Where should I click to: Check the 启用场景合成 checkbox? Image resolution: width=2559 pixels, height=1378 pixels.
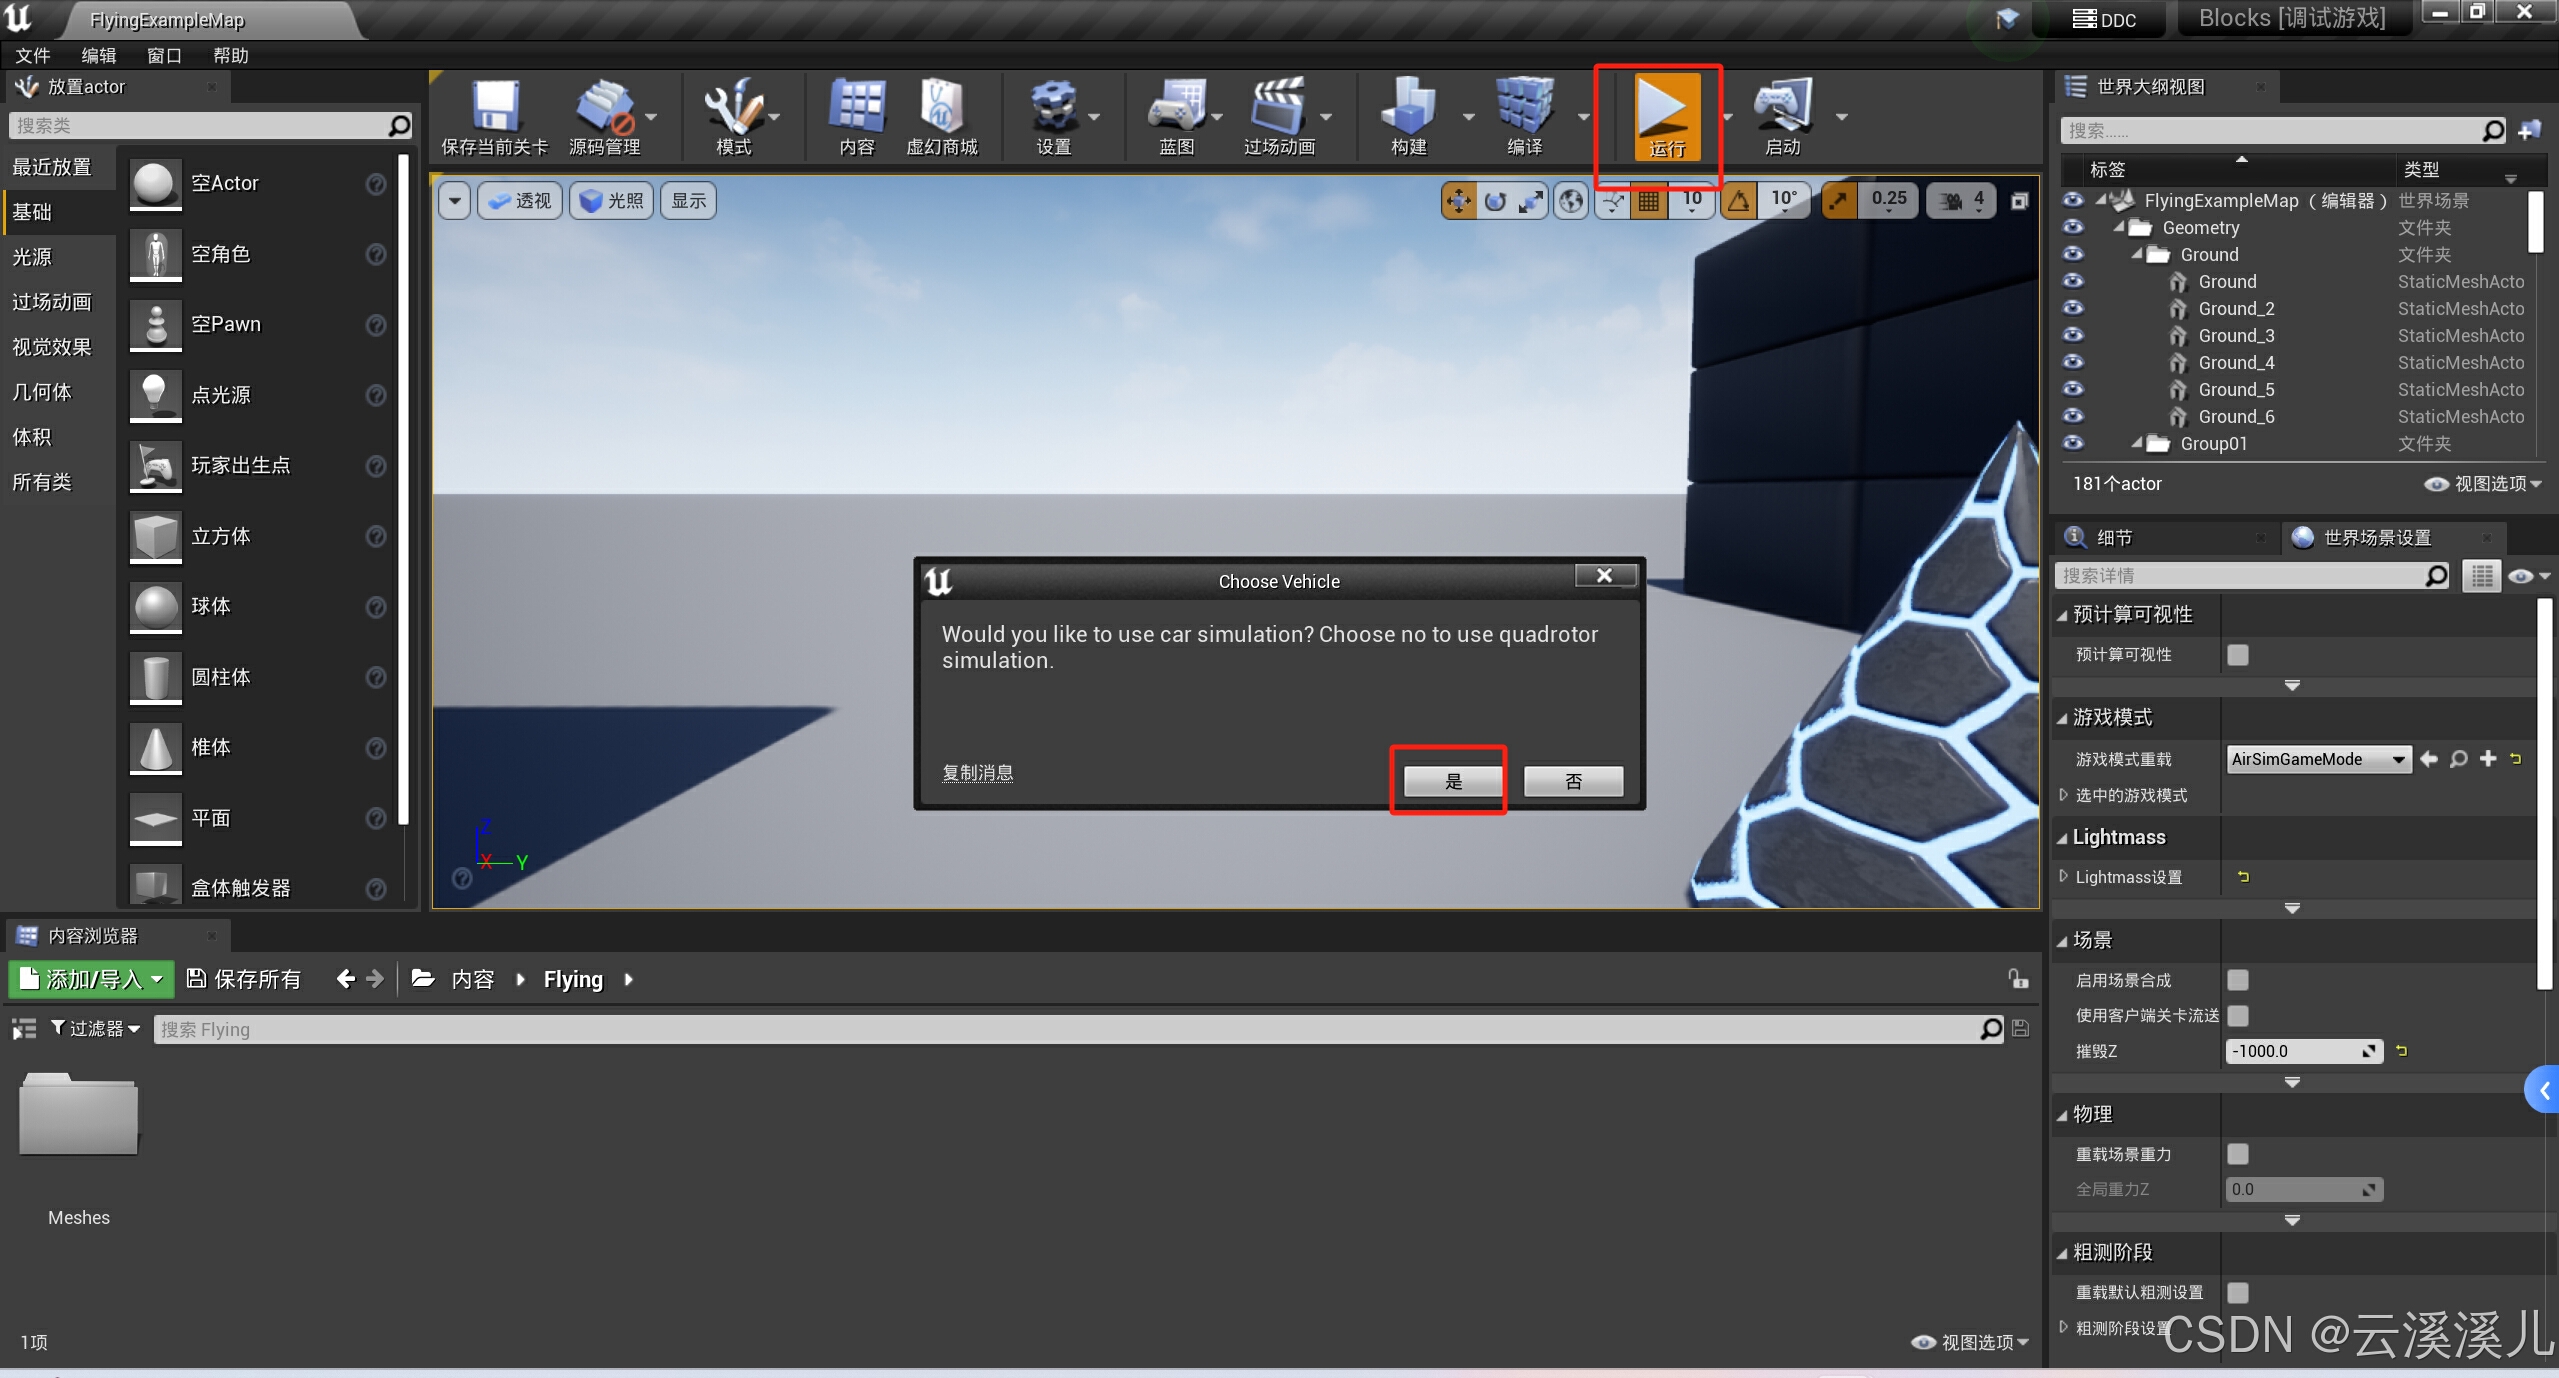click(2238, 980)
